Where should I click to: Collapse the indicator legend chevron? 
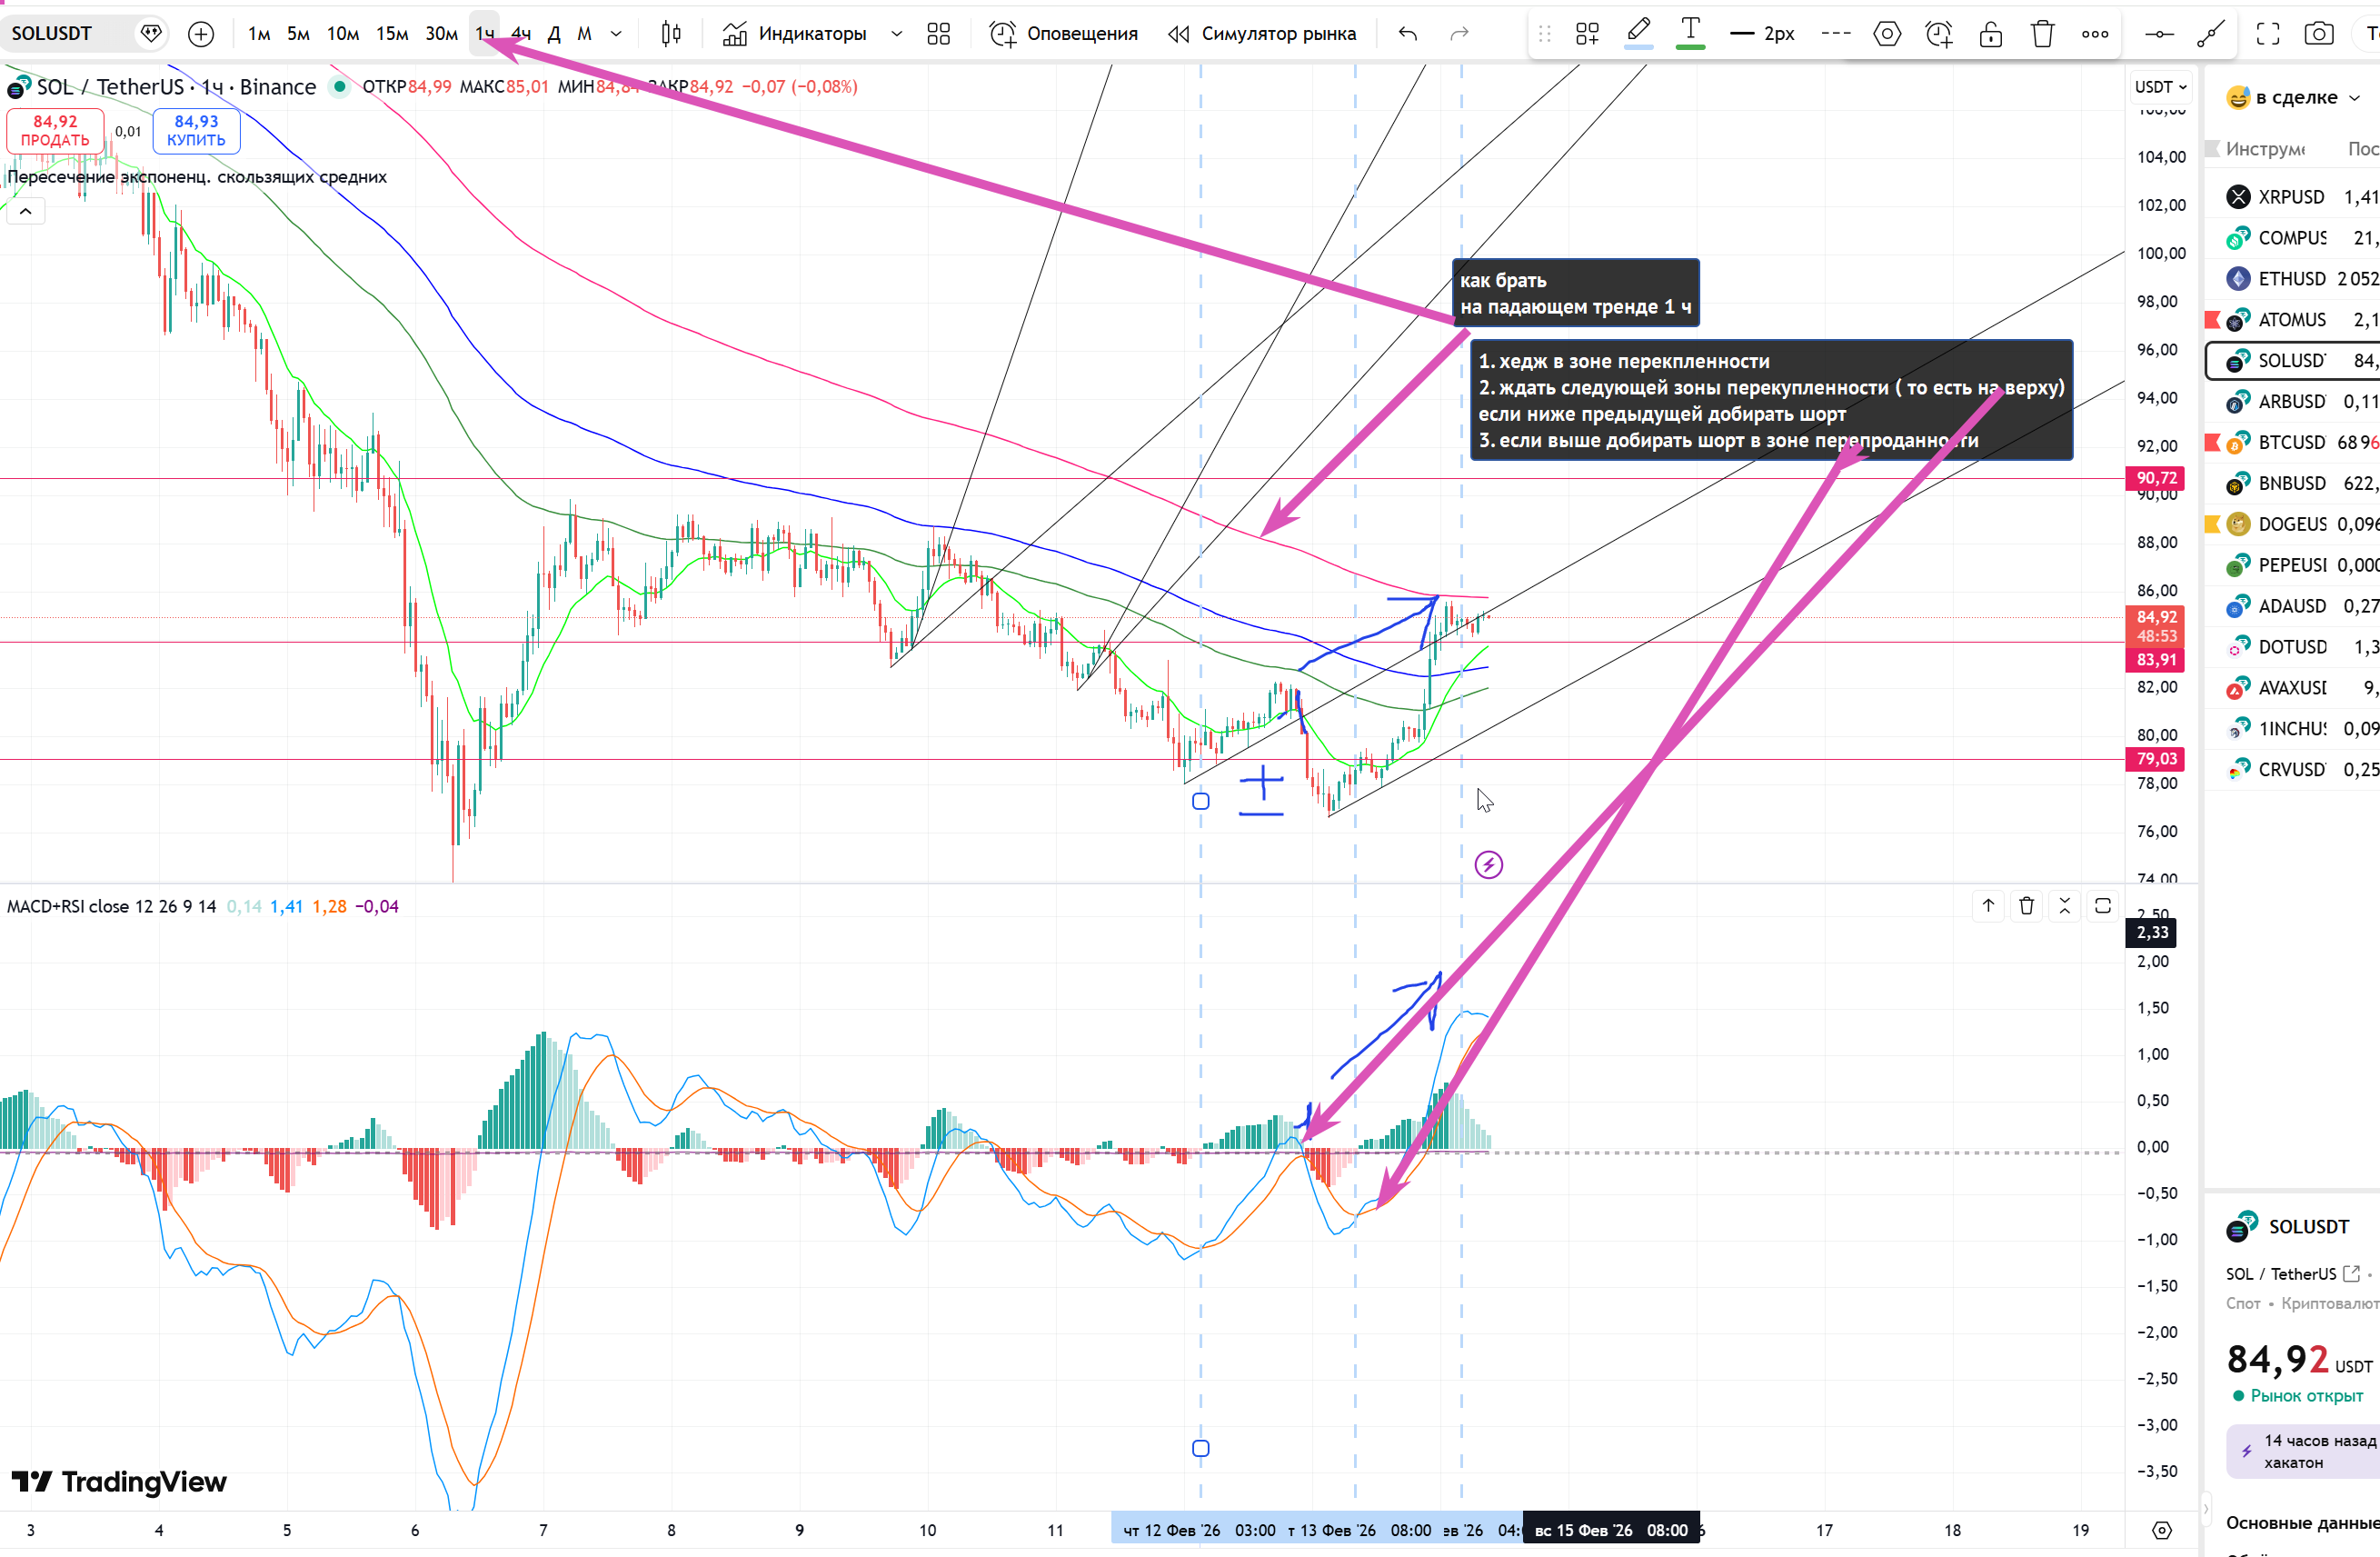26,211
